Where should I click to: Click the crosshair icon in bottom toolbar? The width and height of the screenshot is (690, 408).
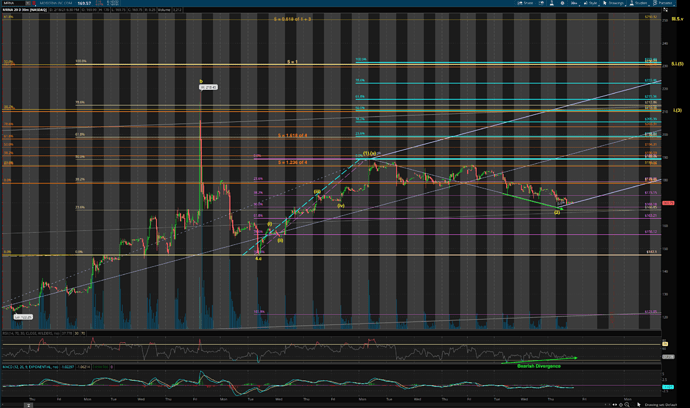pyautogui.click(x=621, y=404)
